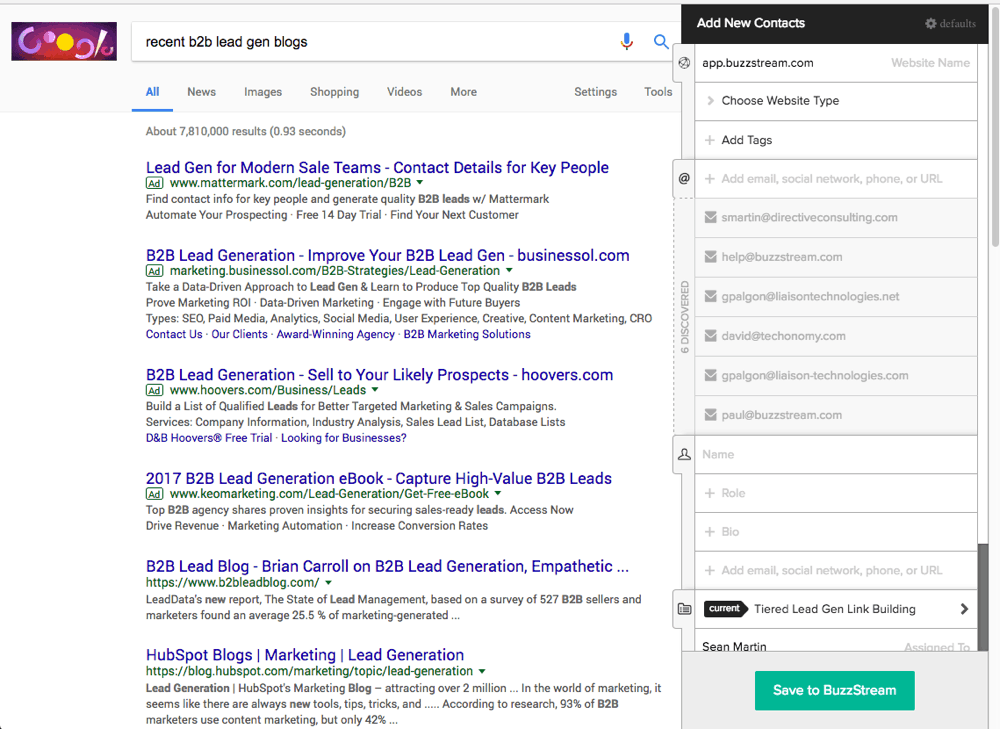Click the website globe section icon
Image resolution: width=1000 pixels, height=729 pixels.
click(x=684, y=63)
